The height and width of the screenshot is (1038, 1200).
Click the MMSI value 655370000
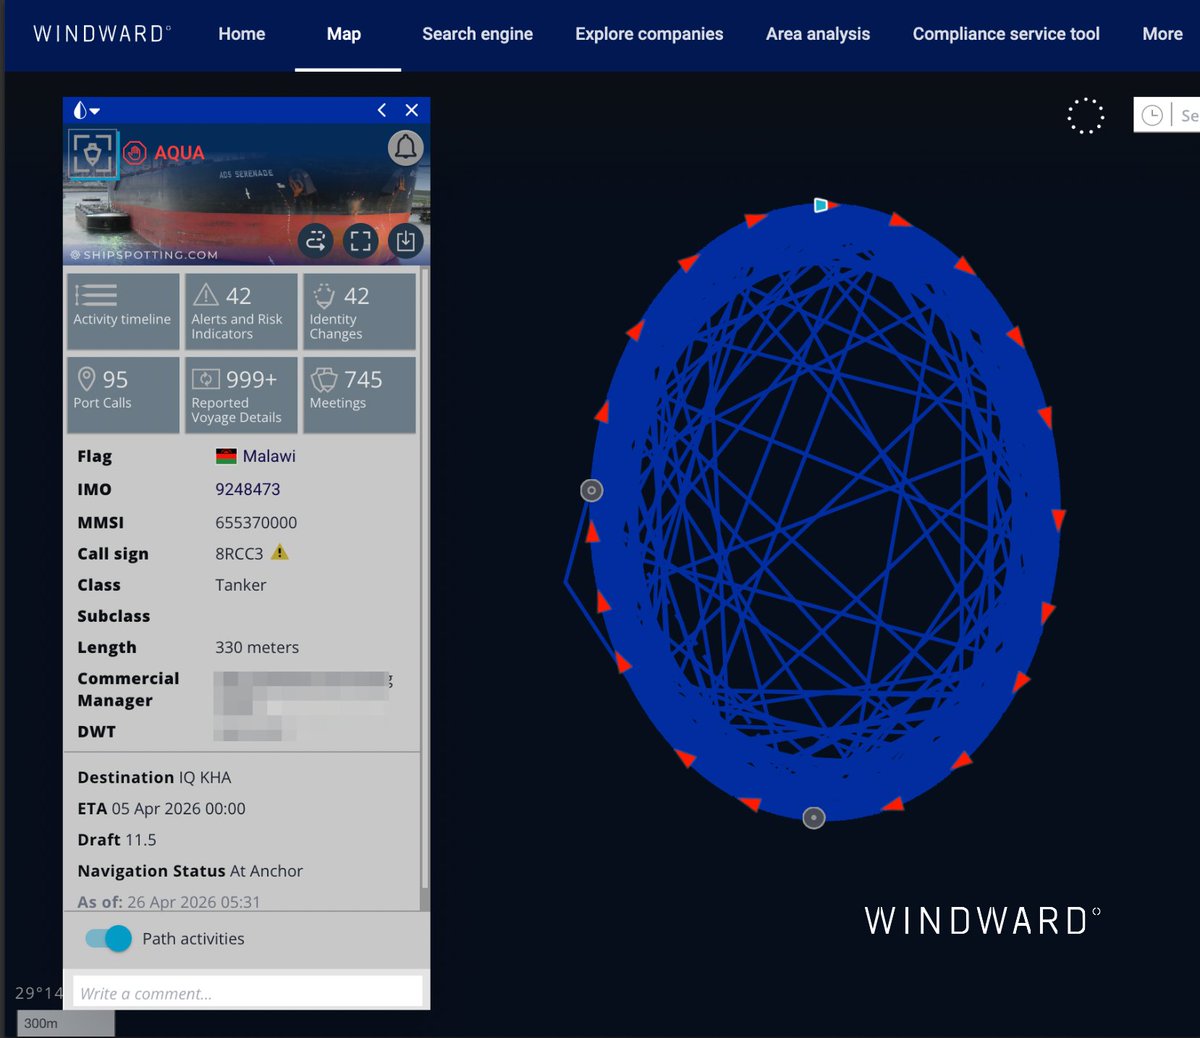pos(256,522)
